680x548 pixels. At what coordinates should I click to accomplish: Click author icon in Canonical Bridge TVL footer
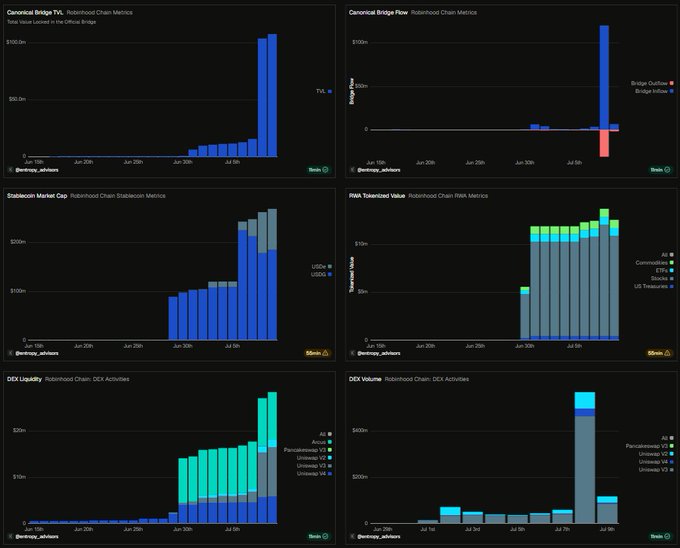(10, 170)
